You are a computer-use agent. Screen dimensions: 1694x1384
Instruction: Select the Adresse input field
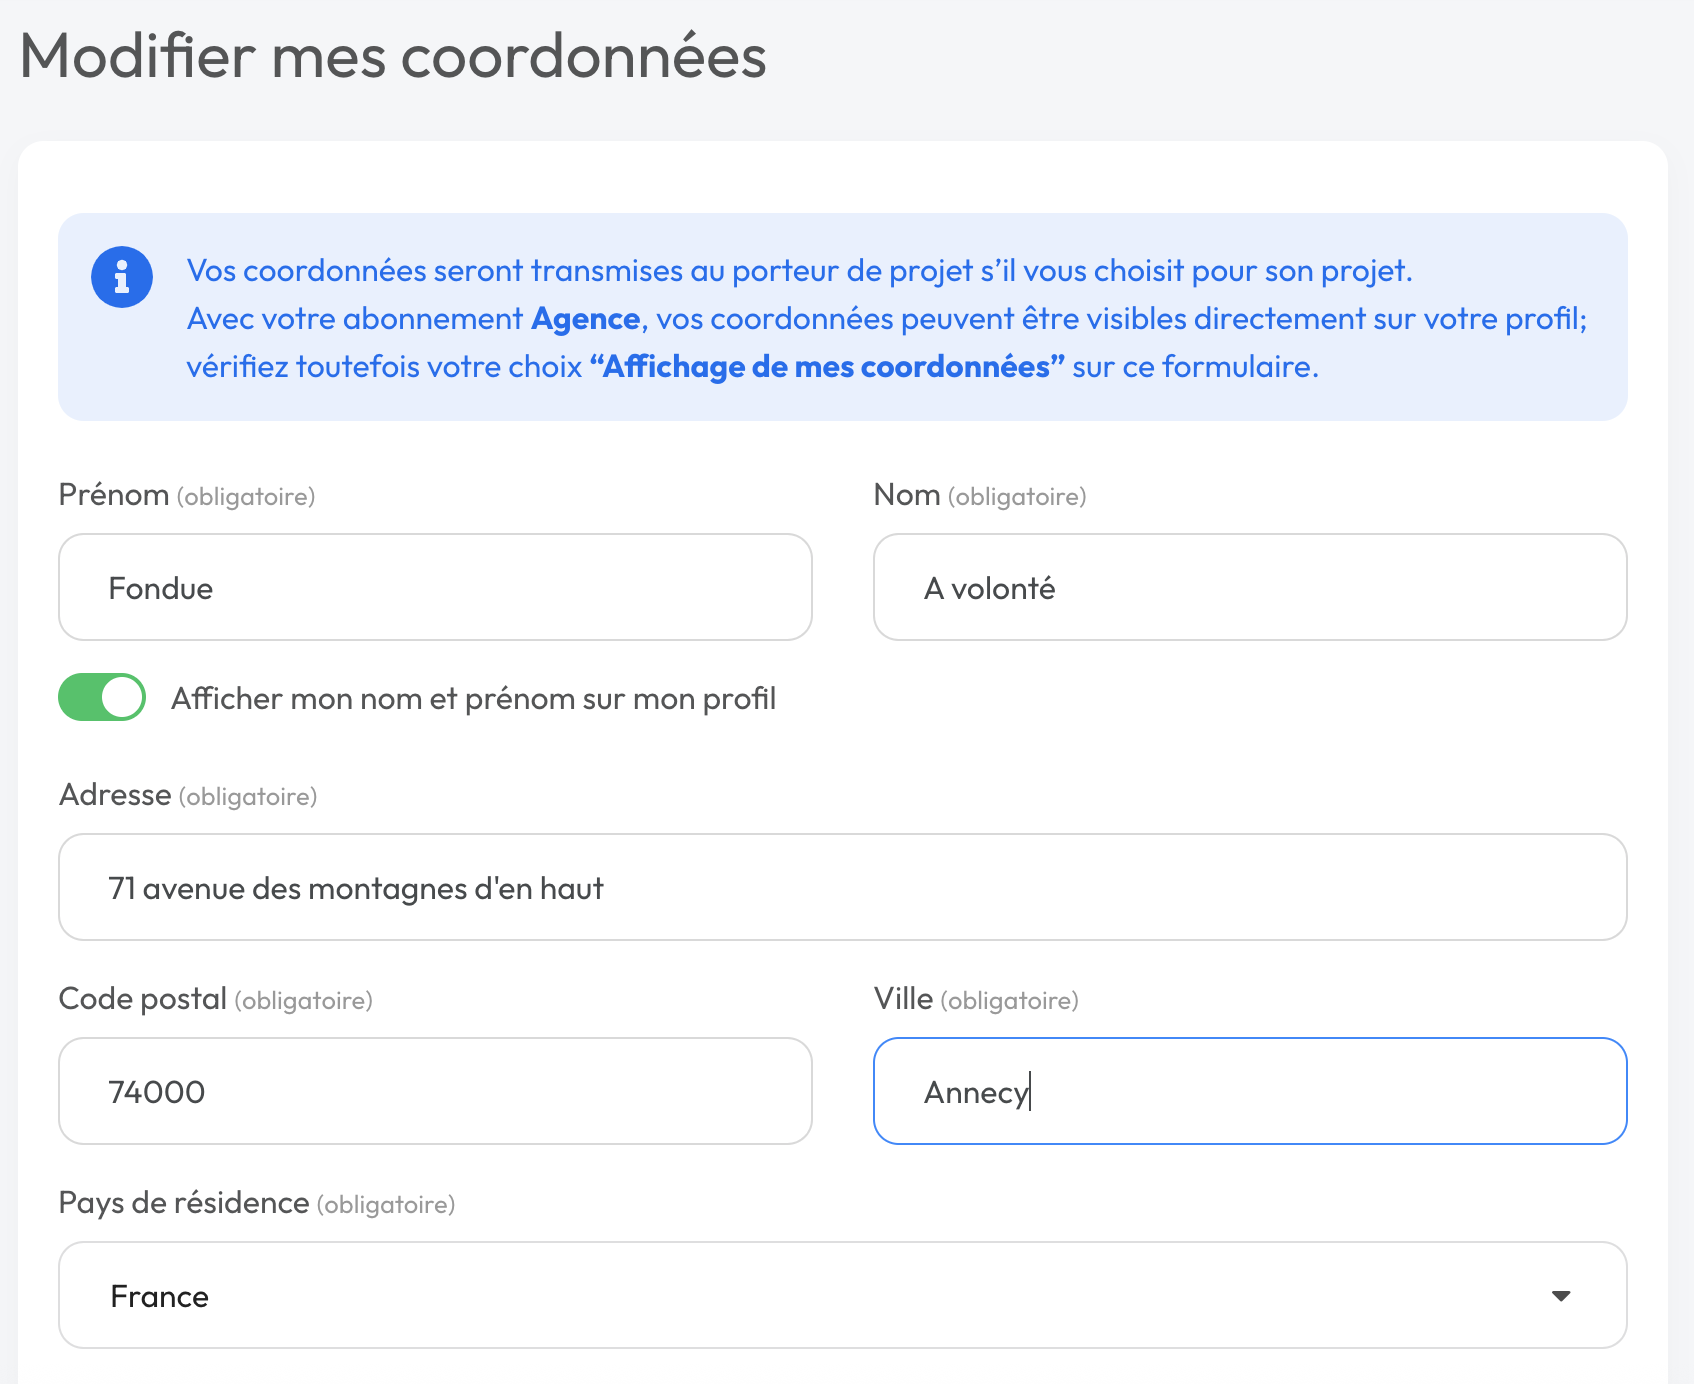coord(842,887)
